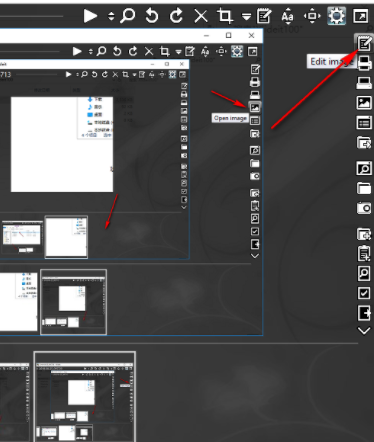Click the external-window arrow icon in the main toolbar

pyautogui.click(x=361, y=16)
